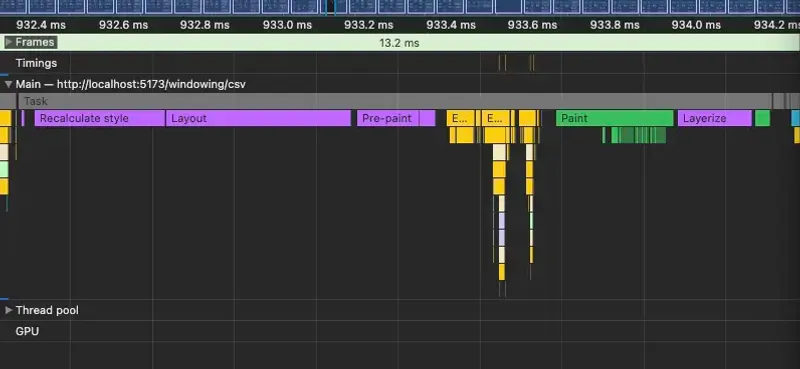The image size is (800, 369).
Task: Select the second yellow E... event block
Action: pyautogui.click(x=495, y=118)
